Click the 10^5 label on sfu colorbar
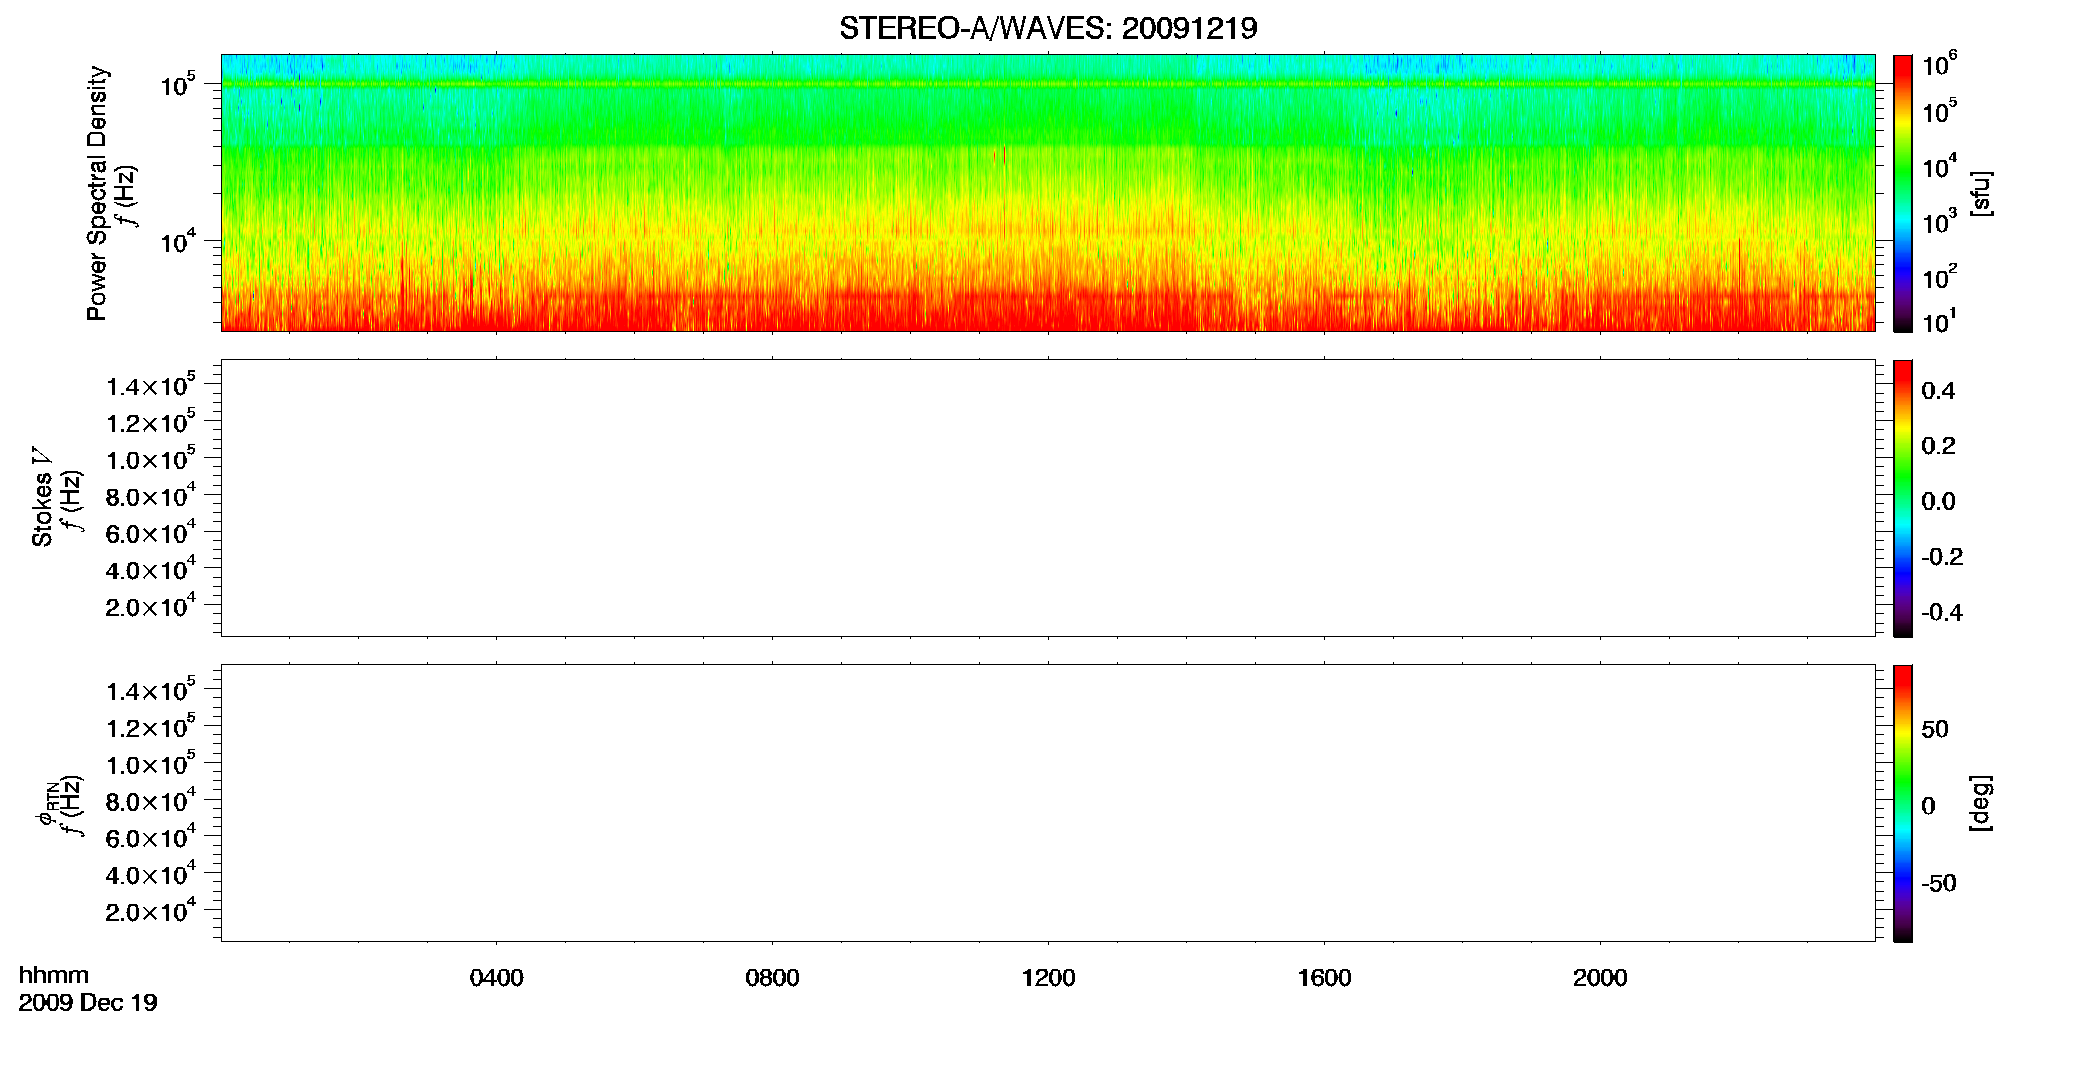The height and width of the screenshot is (1080, 2096). tap(1939, 112)
